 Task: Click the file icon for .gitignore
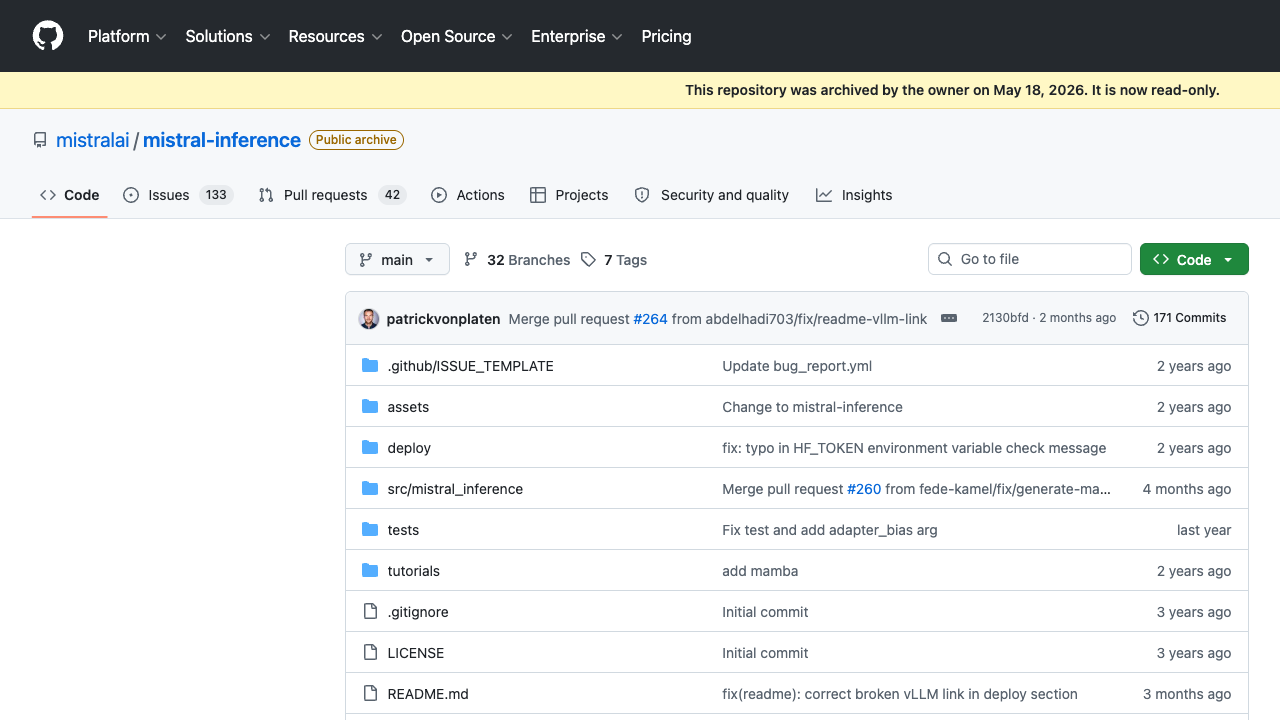(370, 612)
